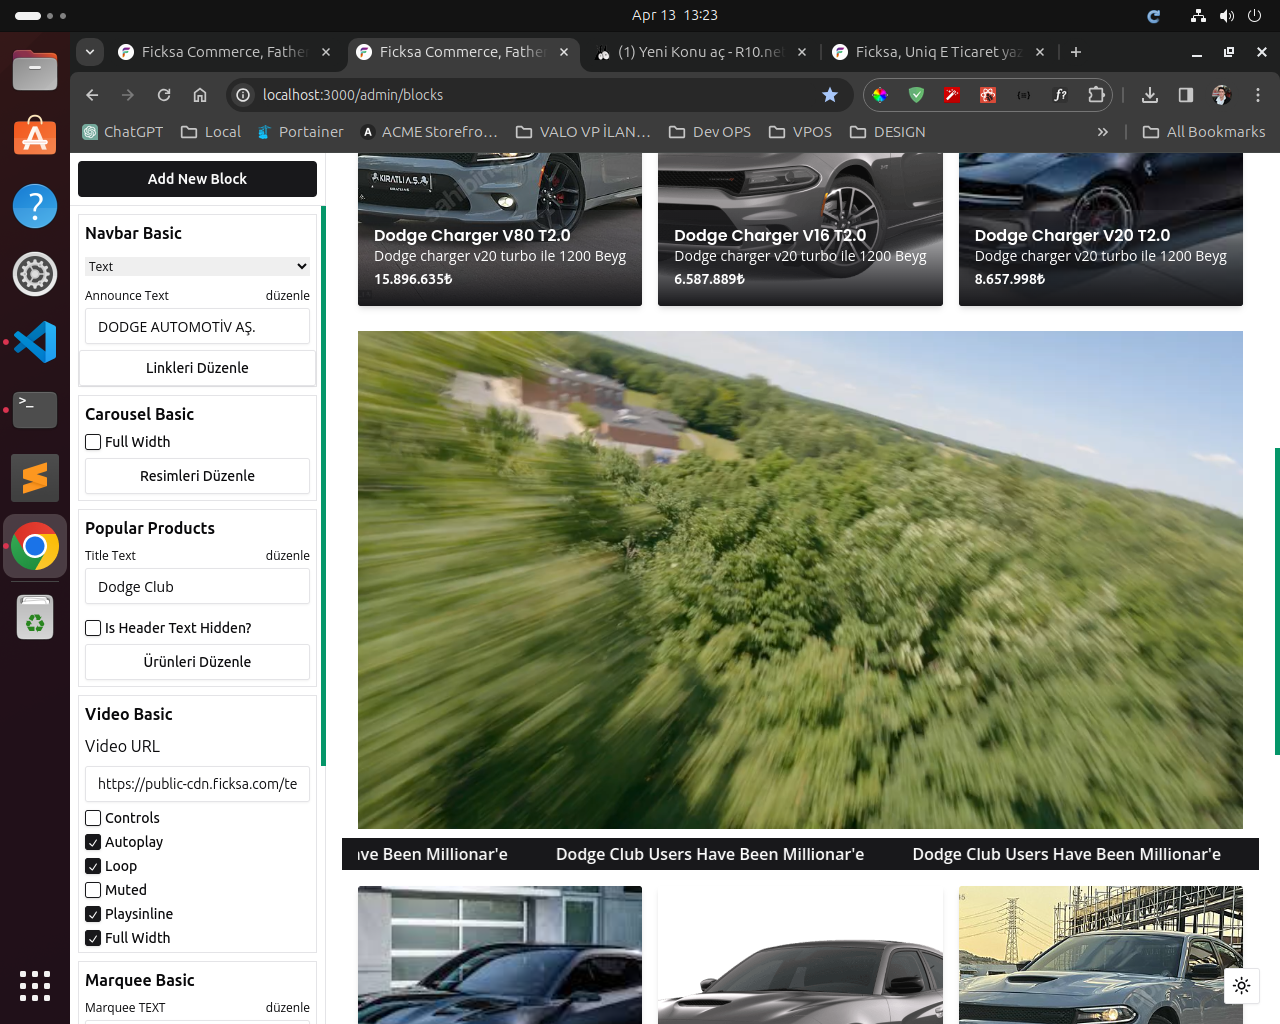The height and width of the screenshot is (1024, 1280).
Task: Open the Files app in the dock
Action: coord(35,70)
